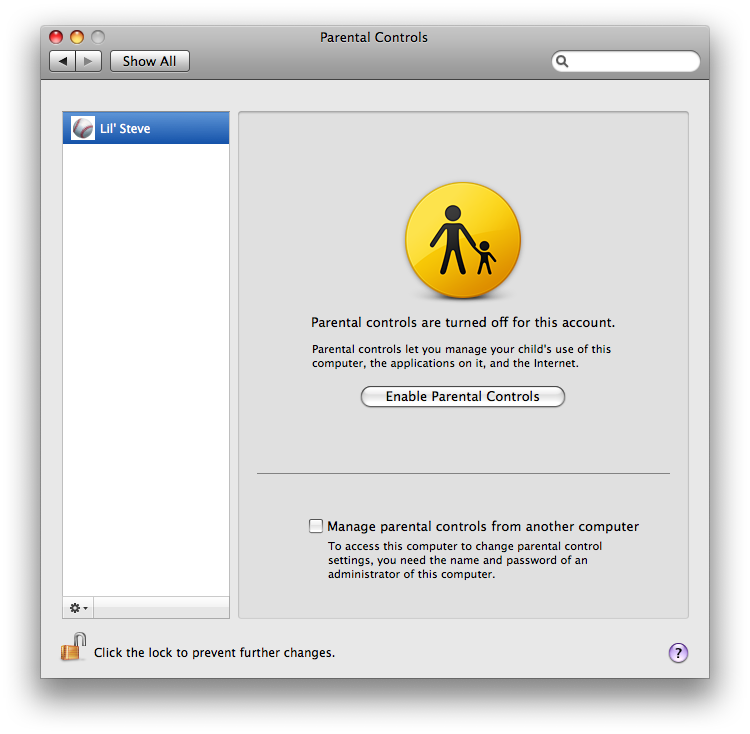This screenshot has height=734, width=750.
Task: Click Lil' Steve's baseball avatar picture
Action: pos(83,128)
